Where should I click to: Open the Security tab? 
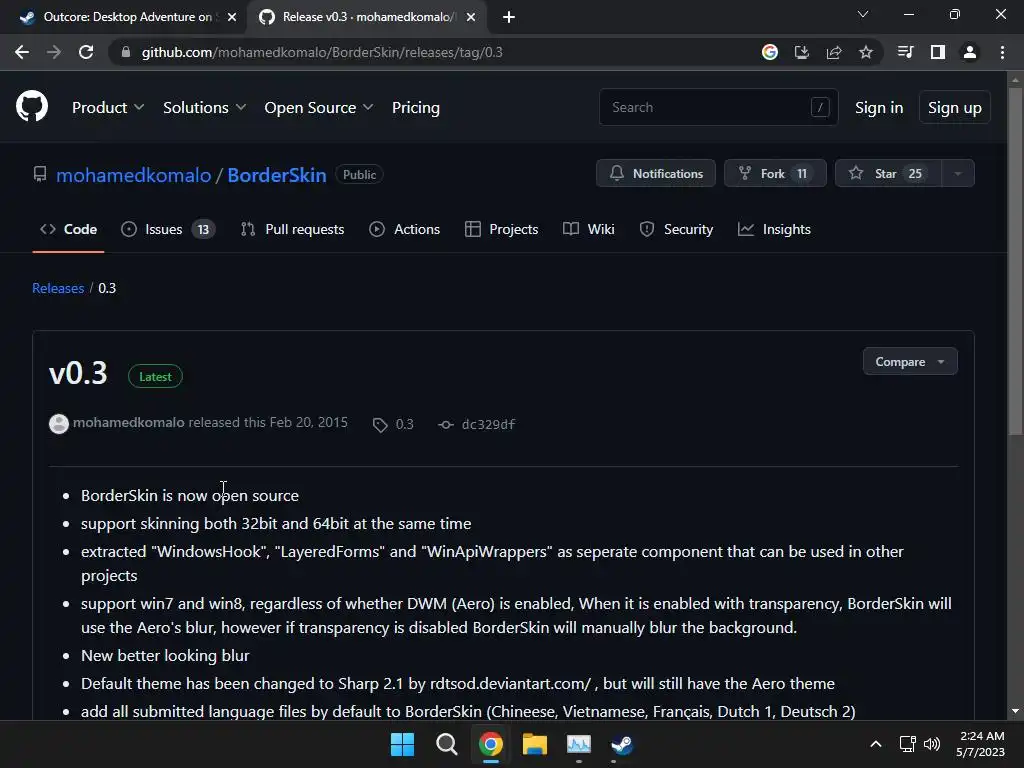(x=676, y=229)
